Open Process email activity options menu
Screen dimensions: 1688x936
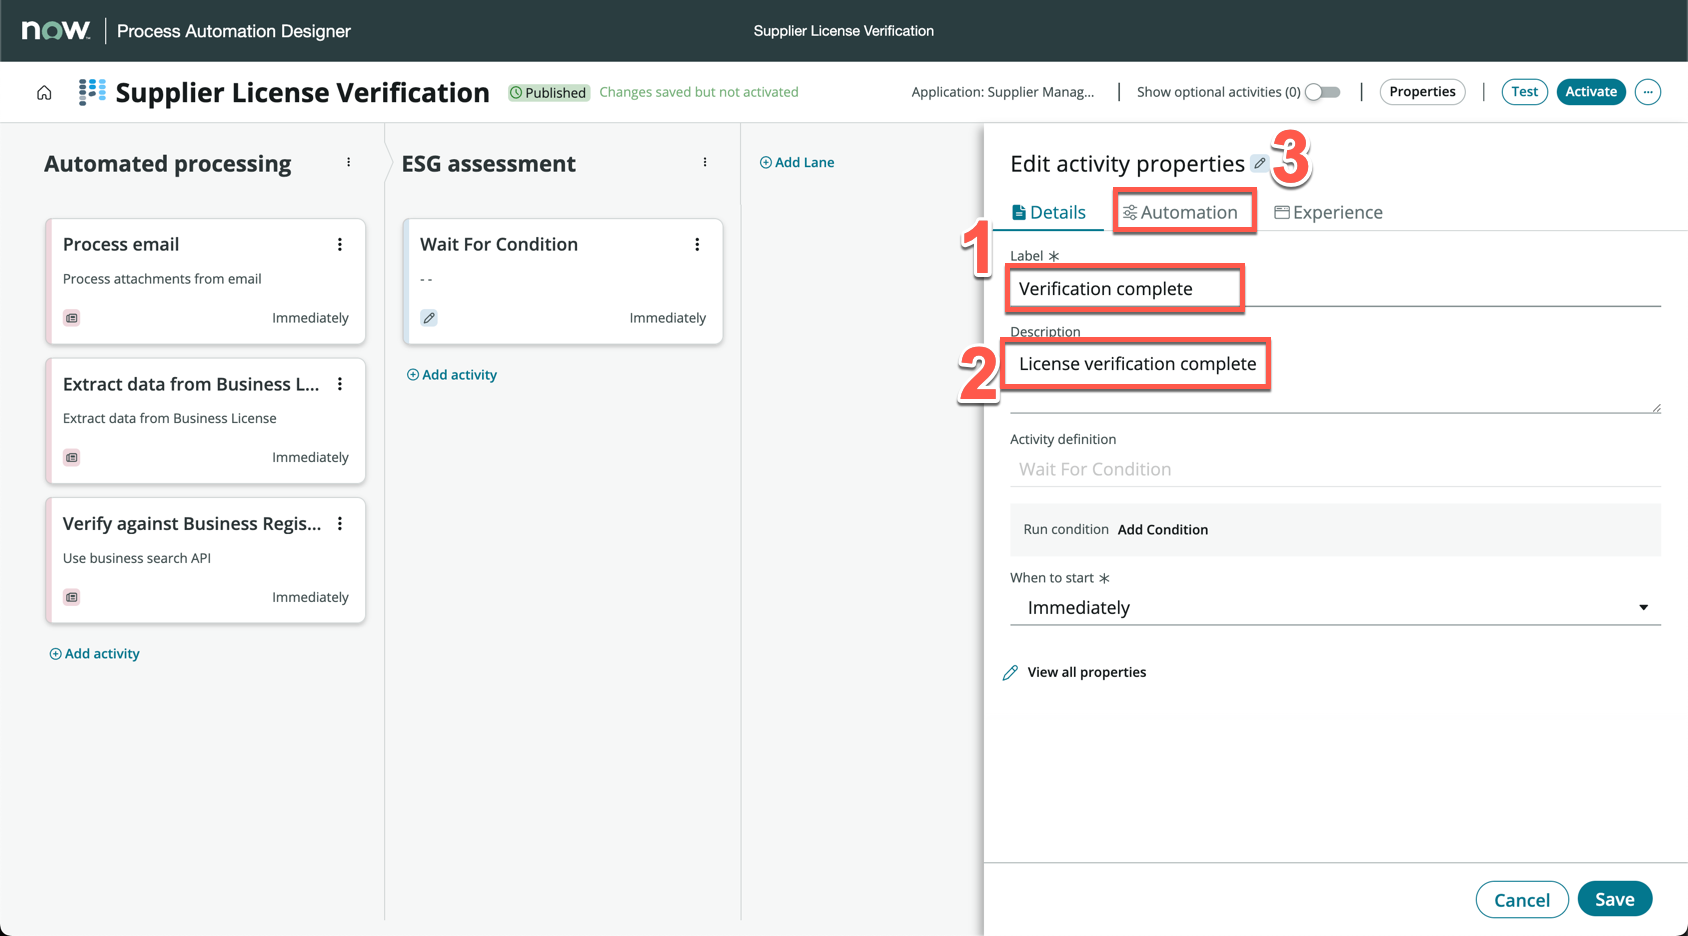click(340, 245)
